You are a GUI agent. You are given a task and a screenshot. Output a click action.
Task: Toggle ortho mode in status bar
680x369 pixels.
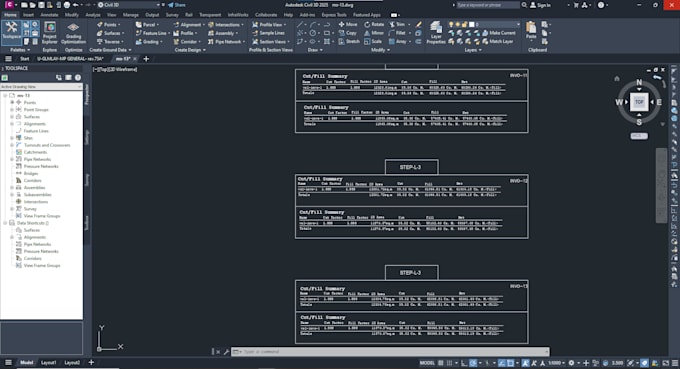(464, 363)
